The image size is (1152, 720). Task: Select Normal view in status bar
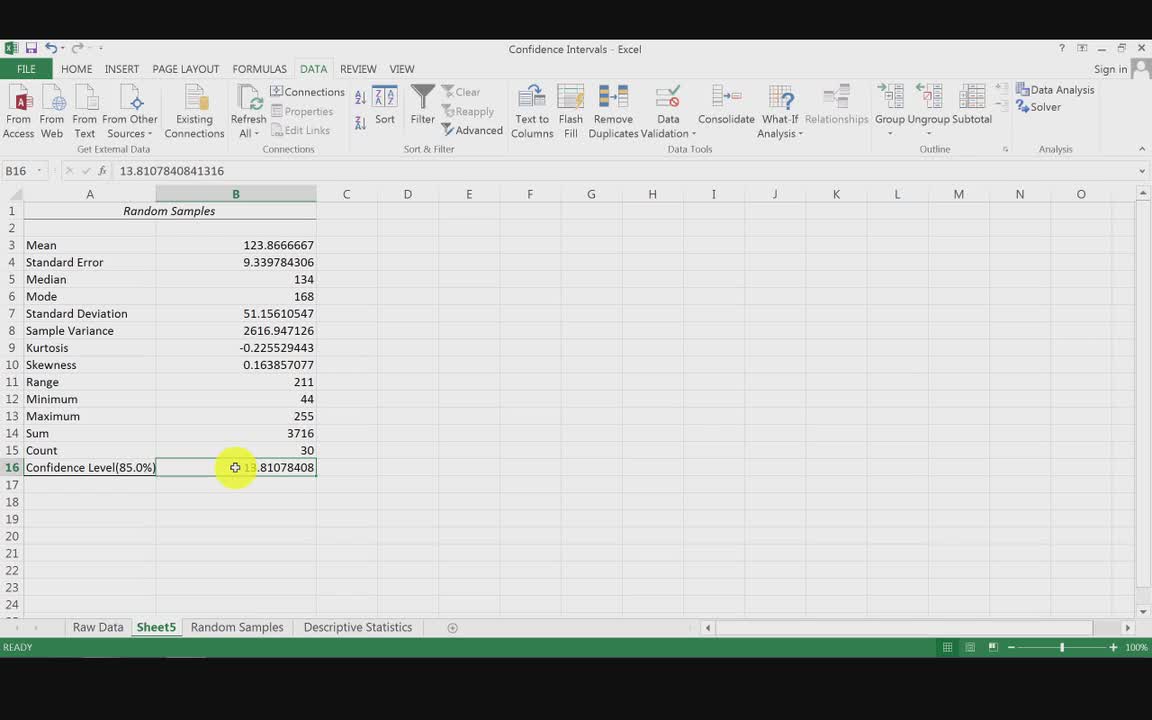point(947,648)
